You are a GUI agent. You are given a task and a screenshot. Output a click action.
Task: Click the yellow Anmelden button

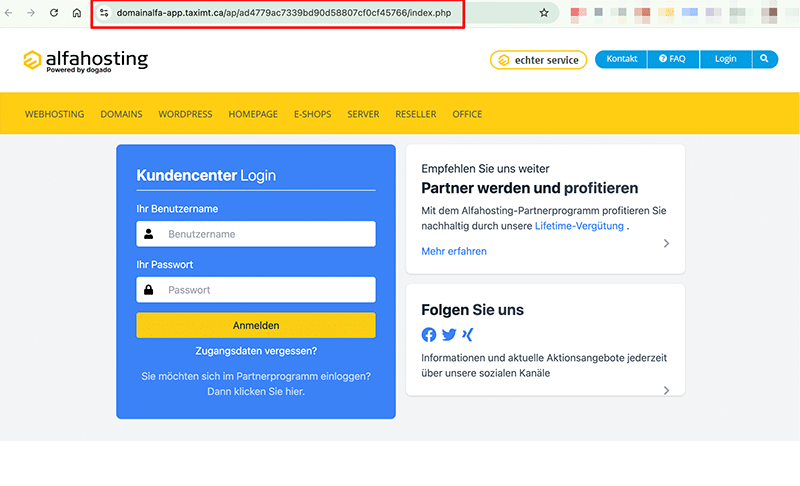[256, 325]
